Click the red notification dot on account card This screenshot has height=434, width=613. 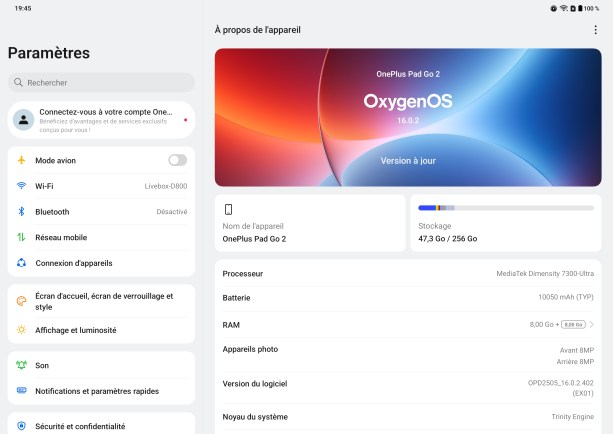[x=185, y=120]
